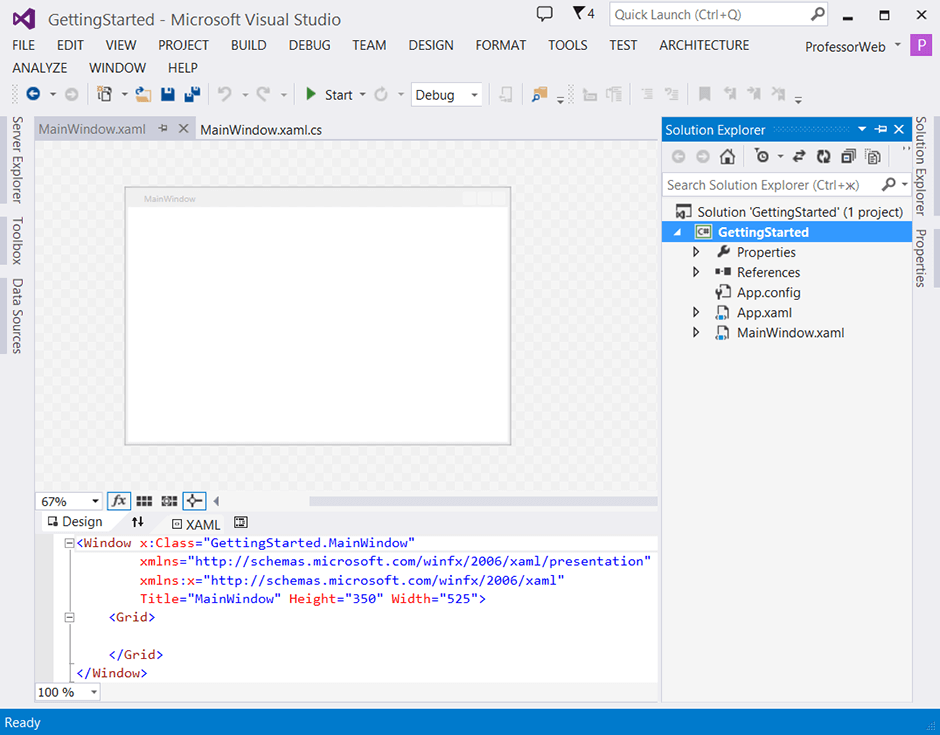Click the Pending Changes Filter clock icon
This screenshot has height=735, width=940.
[762, 156]
